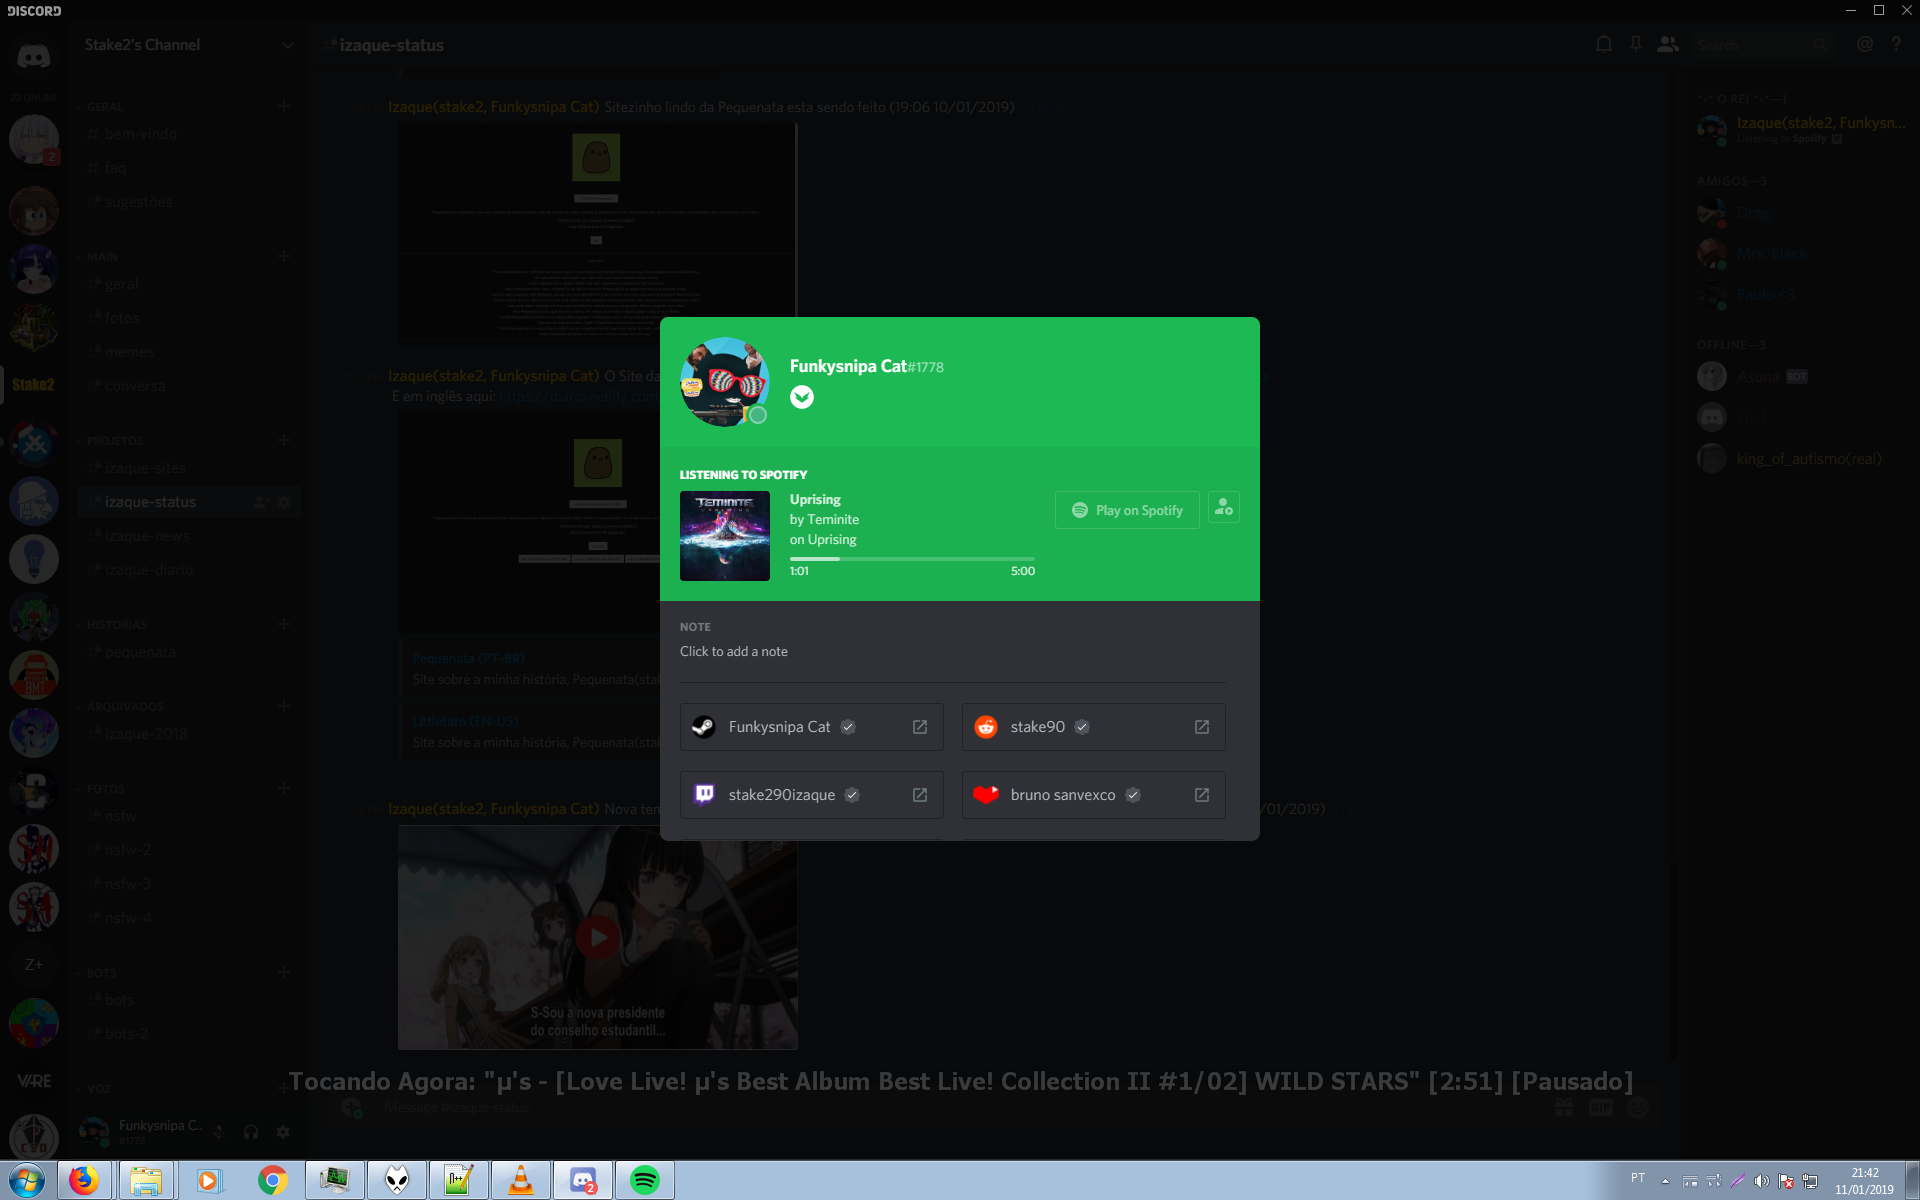Viewport: 1920px width, 1200px height.
Task: Open the profile options chevron under Funkysnipa Cat
Action: (802, 397)
